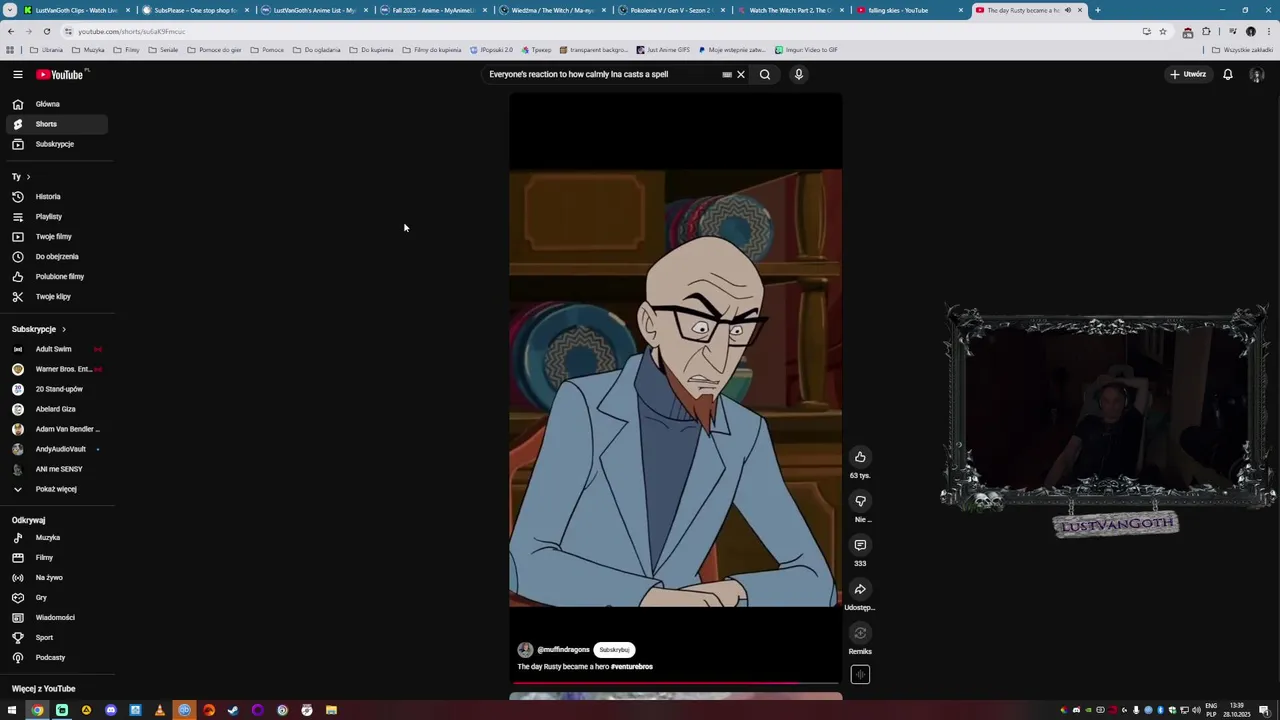
Task: Open the account avatar menu
Action: coord(1257,75)
